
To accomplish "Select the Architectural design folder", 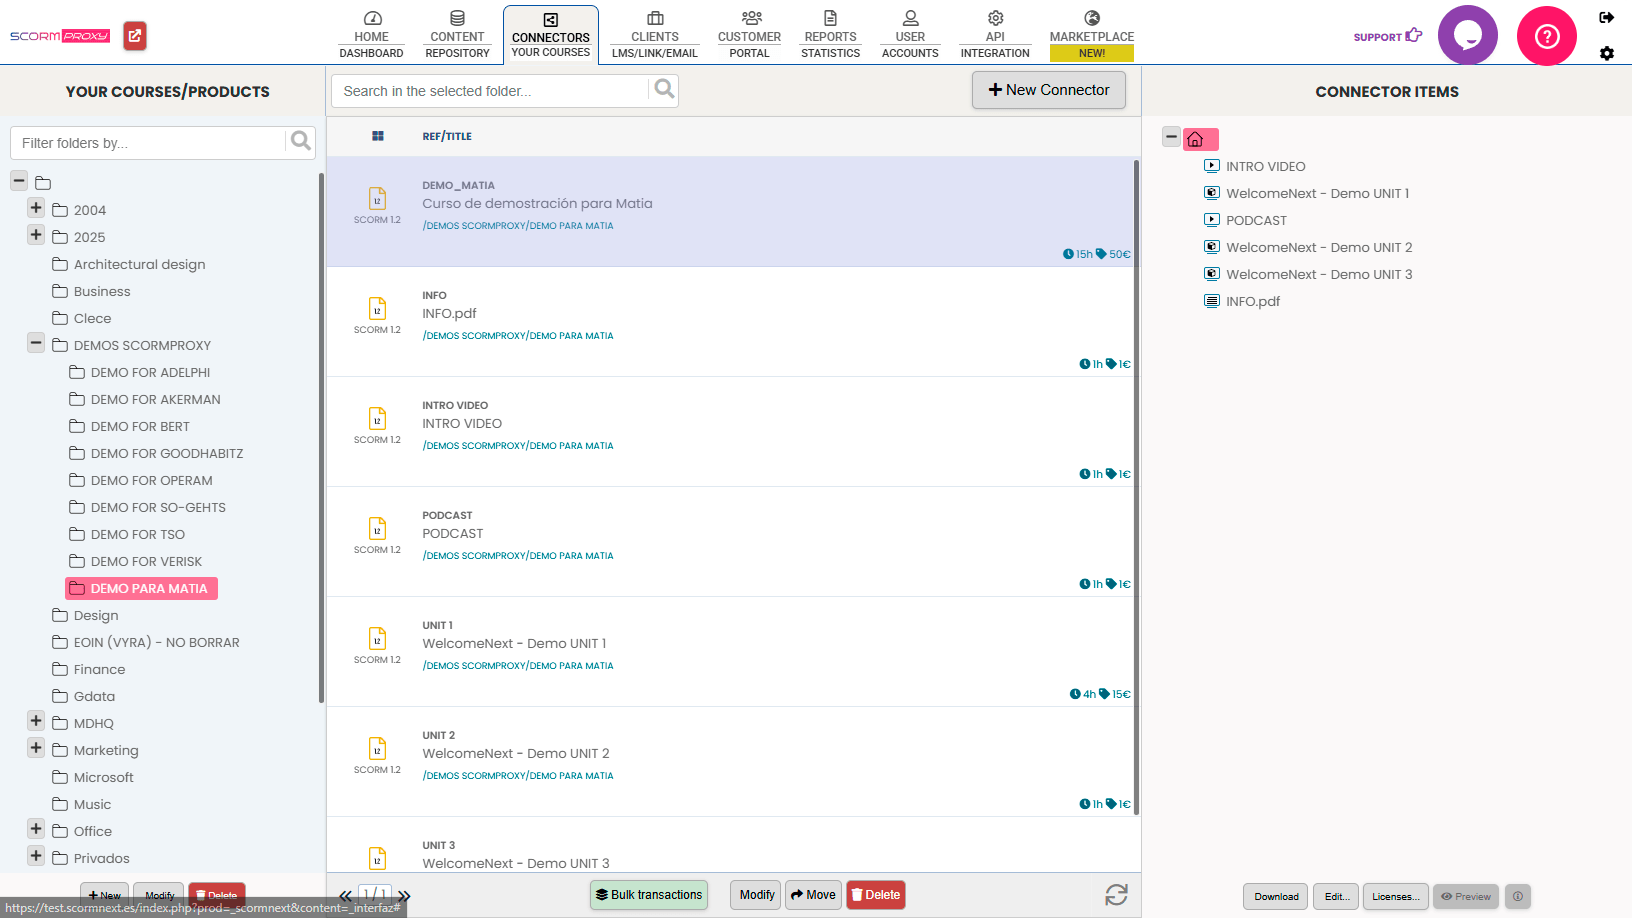I will click(x=139, y=264).
